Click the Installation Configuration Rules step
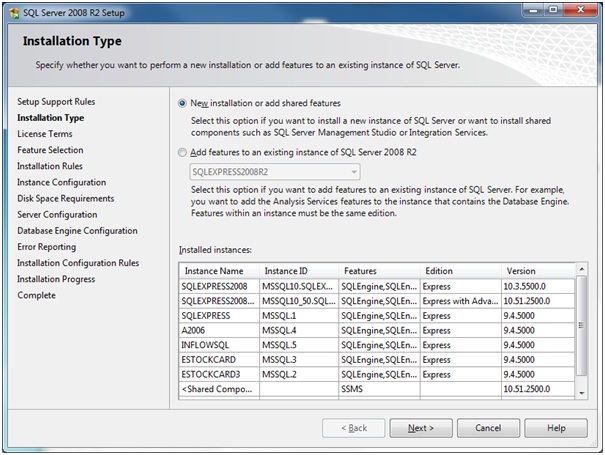605x455 pixels. coord(78,263)
